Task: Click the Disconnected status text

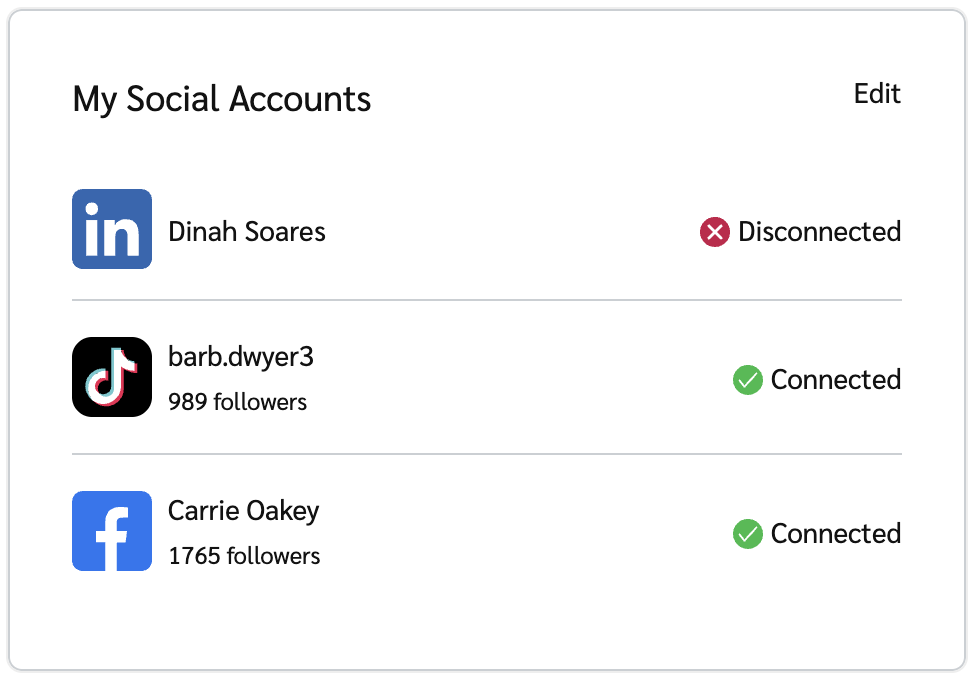Action: coord(819,232)
